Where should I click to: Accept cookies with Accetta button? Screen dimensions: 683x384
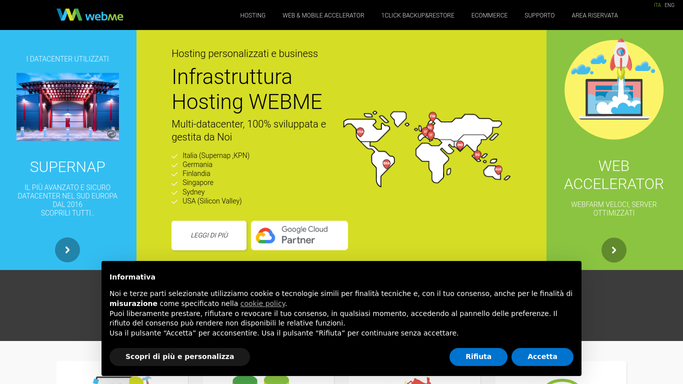point(542,357)
